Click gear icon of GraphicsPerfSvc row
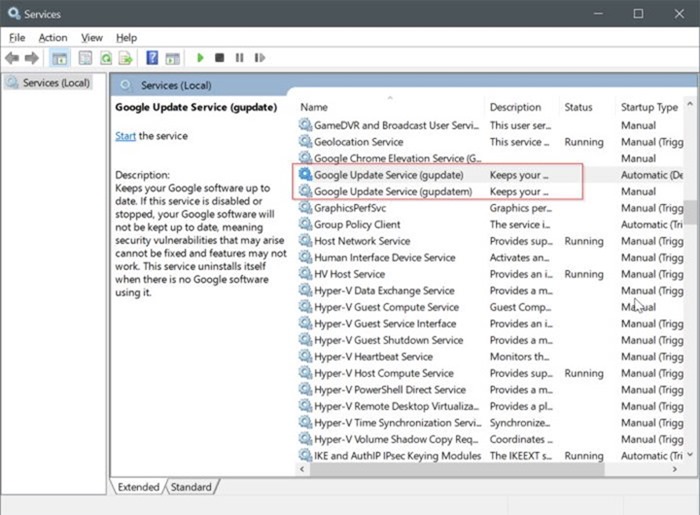 point(305,208)
